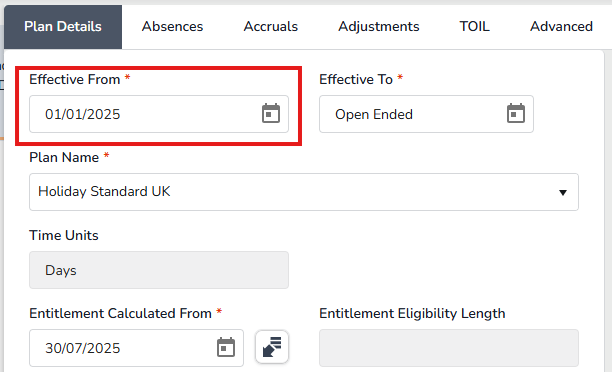Switch to the TOIL tab
Screen dimensions: 612x372
[474, 27]
